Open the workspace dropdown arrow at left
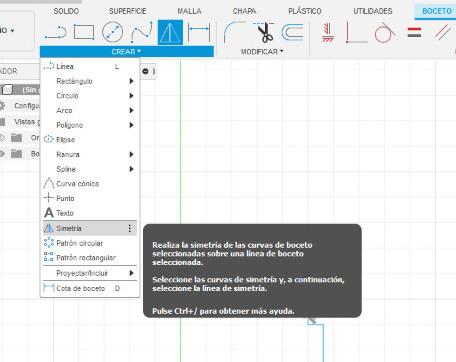456x362 pixels. 13,31
